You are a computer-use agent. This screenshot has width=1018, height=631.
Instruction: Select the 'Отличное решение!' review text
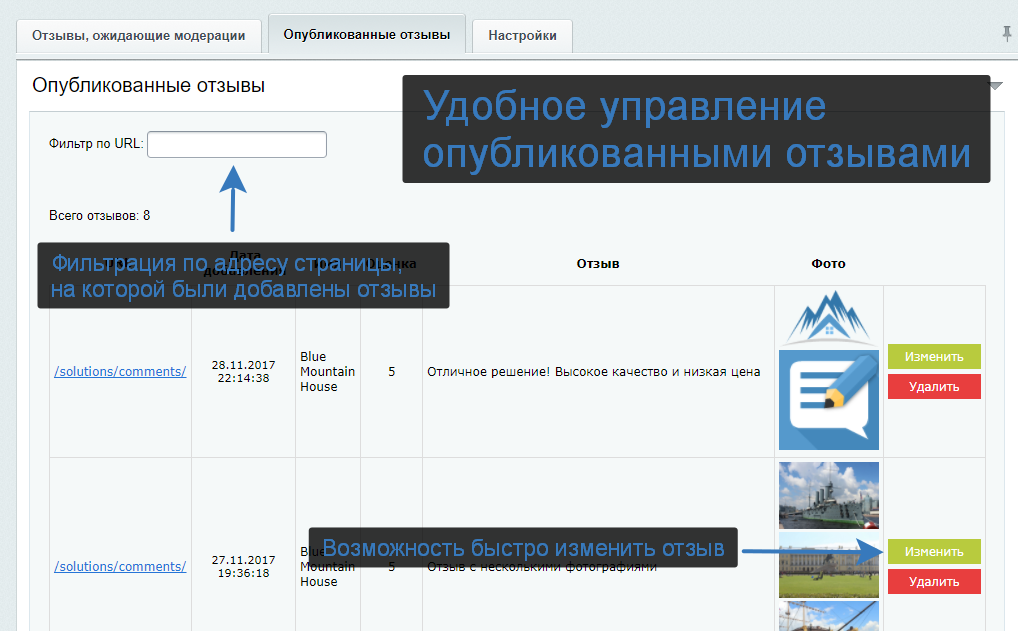(x=593, y=372)
